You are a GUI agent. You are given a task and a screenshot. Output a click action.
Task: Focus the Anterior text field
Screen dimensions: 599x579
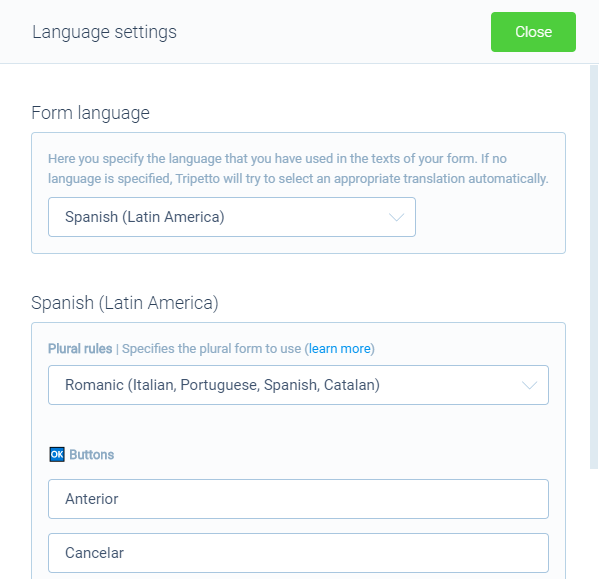click(x=298, y=499)
